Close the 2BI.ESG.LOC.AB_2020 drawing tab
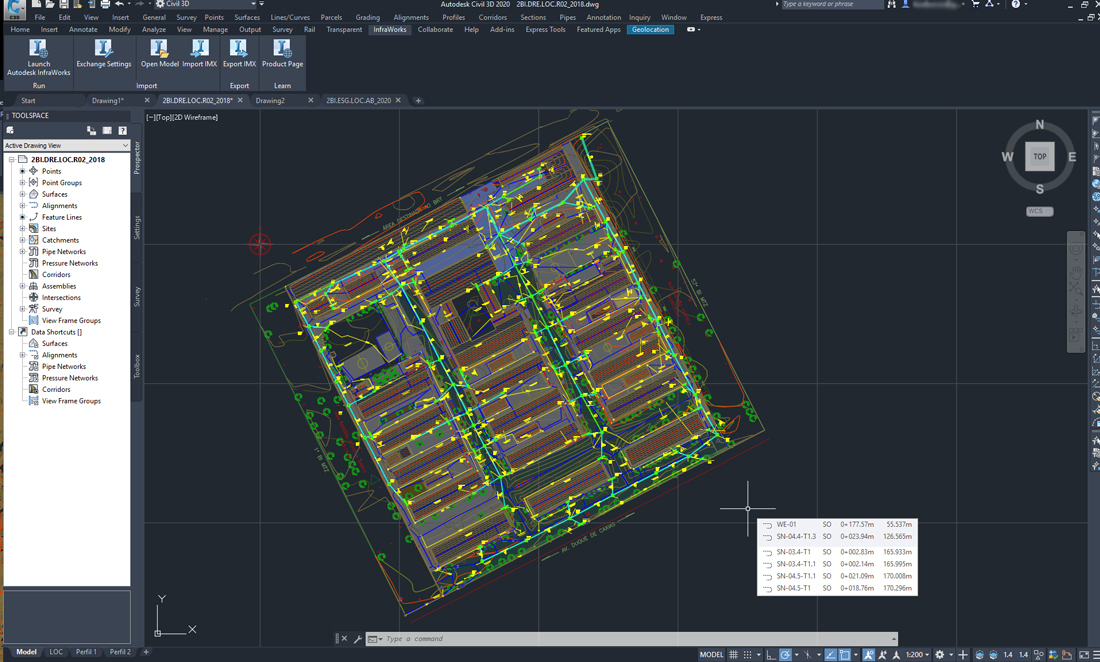This screenshot has width=1100, height=662. (398, 100)
